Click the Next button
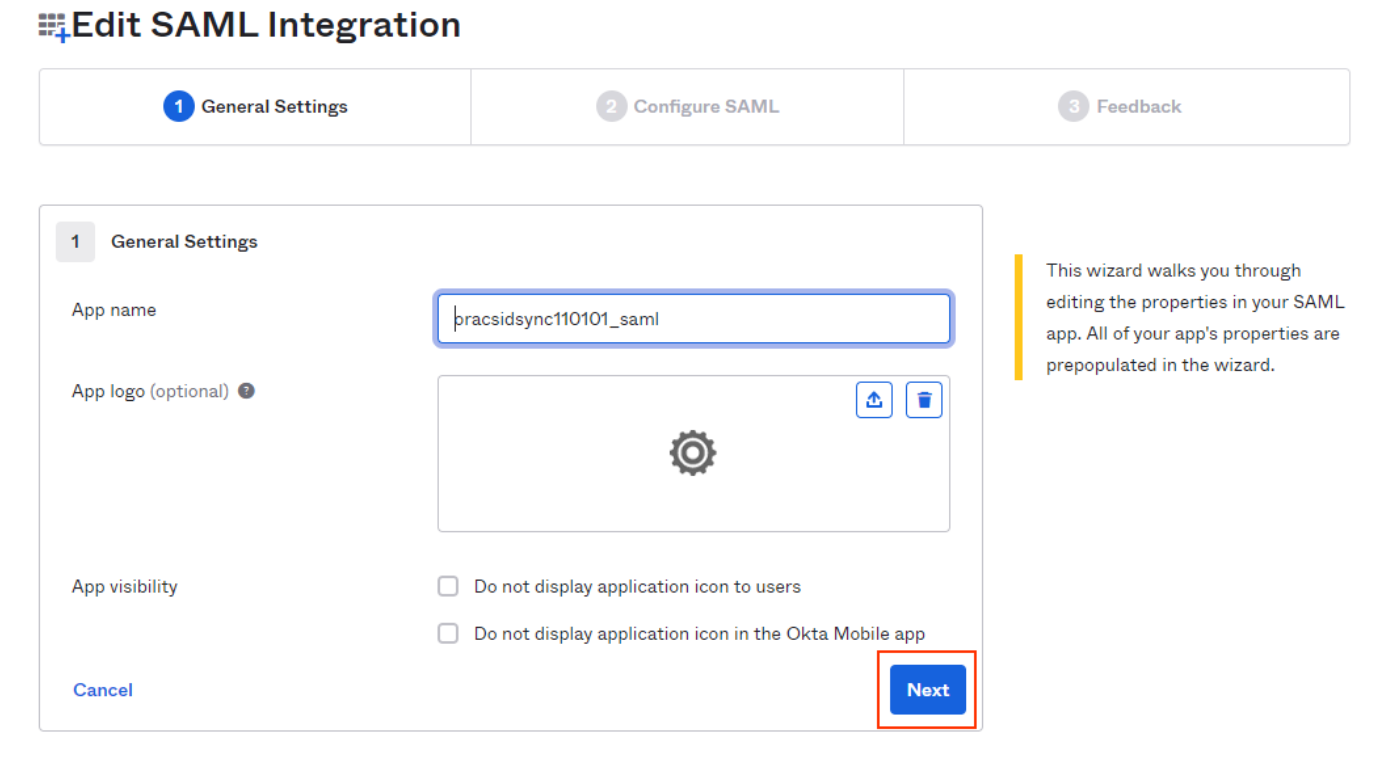This screenshot has height=782, width=1395. click(x=928, y=690)
